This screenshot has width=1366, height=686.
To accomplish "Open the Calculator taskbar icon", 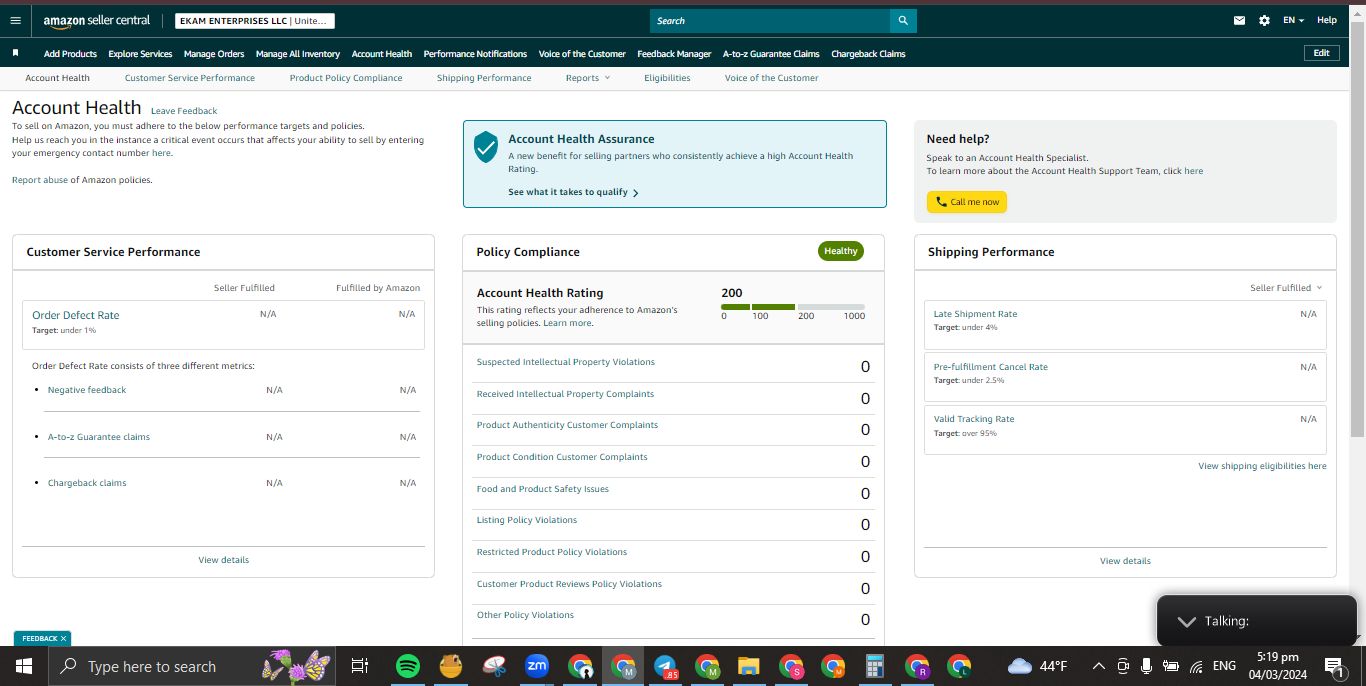I will tap(876, 666).
